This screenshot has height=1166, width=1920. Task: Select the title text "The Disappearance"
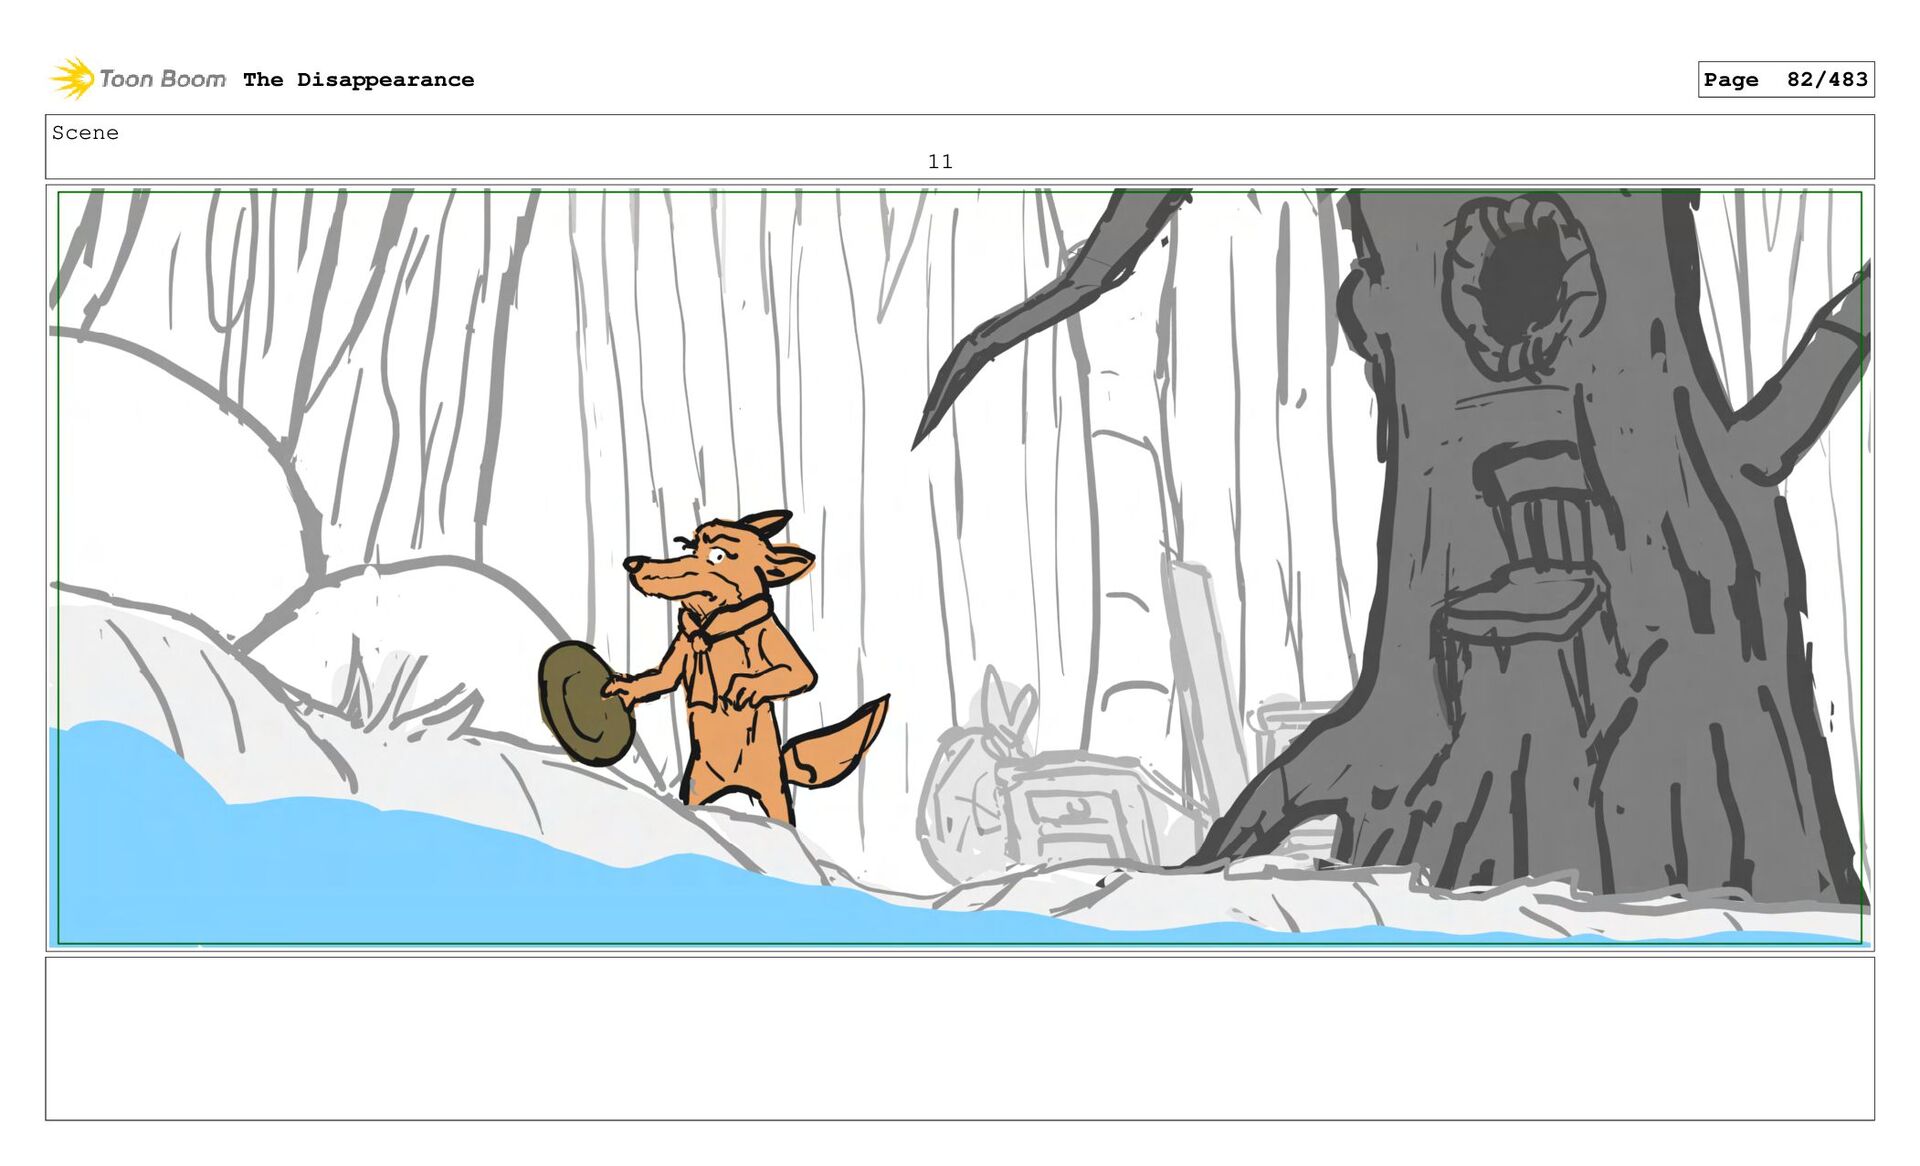click(358, 80)
